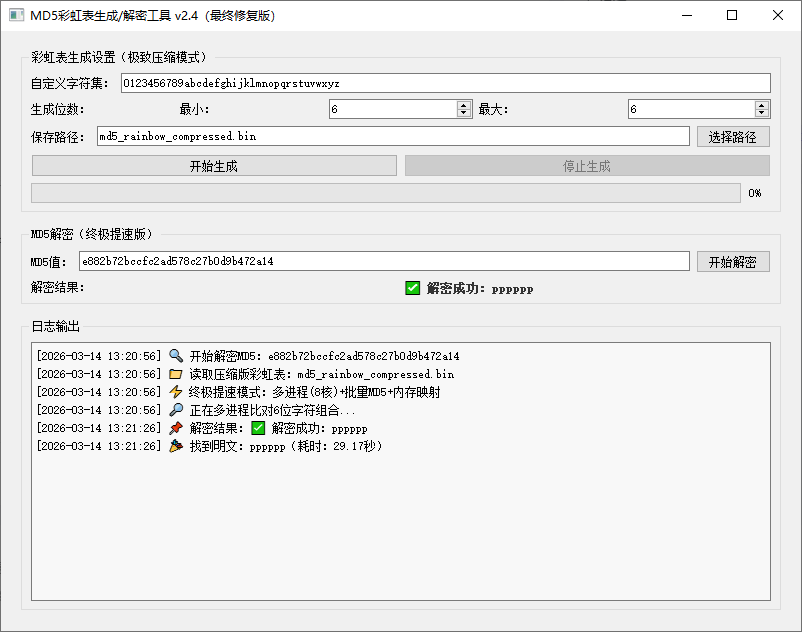Decrease the maximum length with the down stepper
The width and height of the screenshot is (802, 632).
760,113
